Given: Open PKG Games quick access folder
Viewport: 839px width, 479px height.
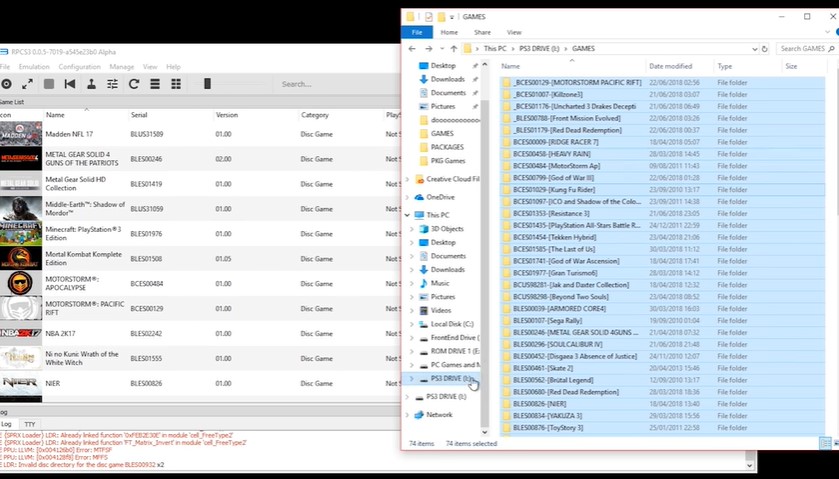Looking at the screenshot, I should pyautogui.click(x=448, y=161).
